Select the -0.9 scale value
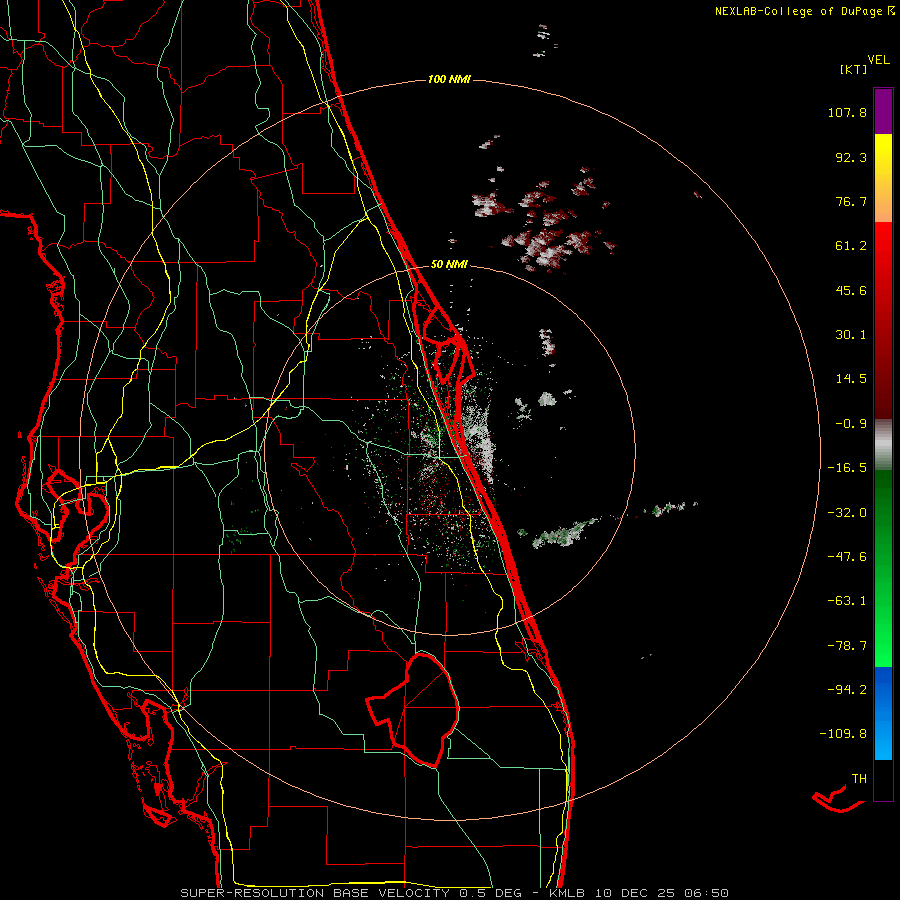The image size is (900, 900). [x=851, y=424]
